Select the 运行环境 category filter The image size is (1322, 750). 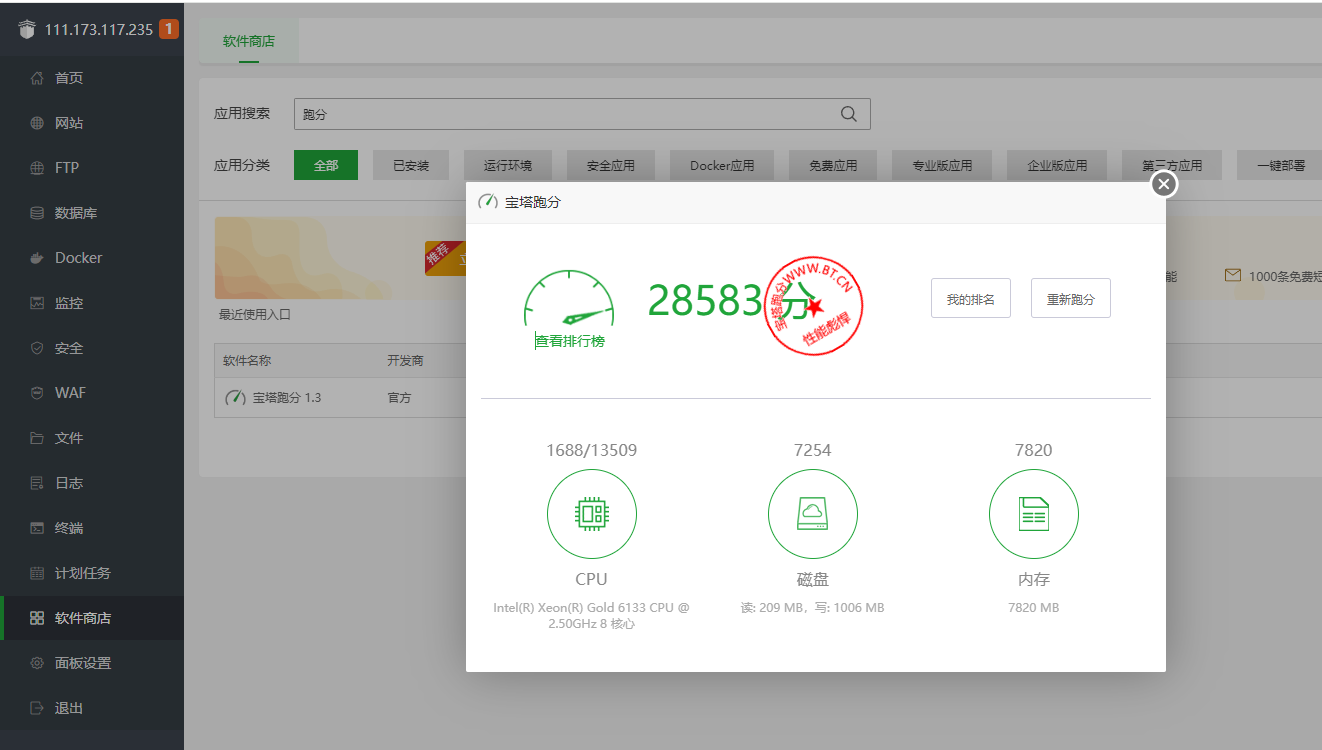[x=508, y=165]
